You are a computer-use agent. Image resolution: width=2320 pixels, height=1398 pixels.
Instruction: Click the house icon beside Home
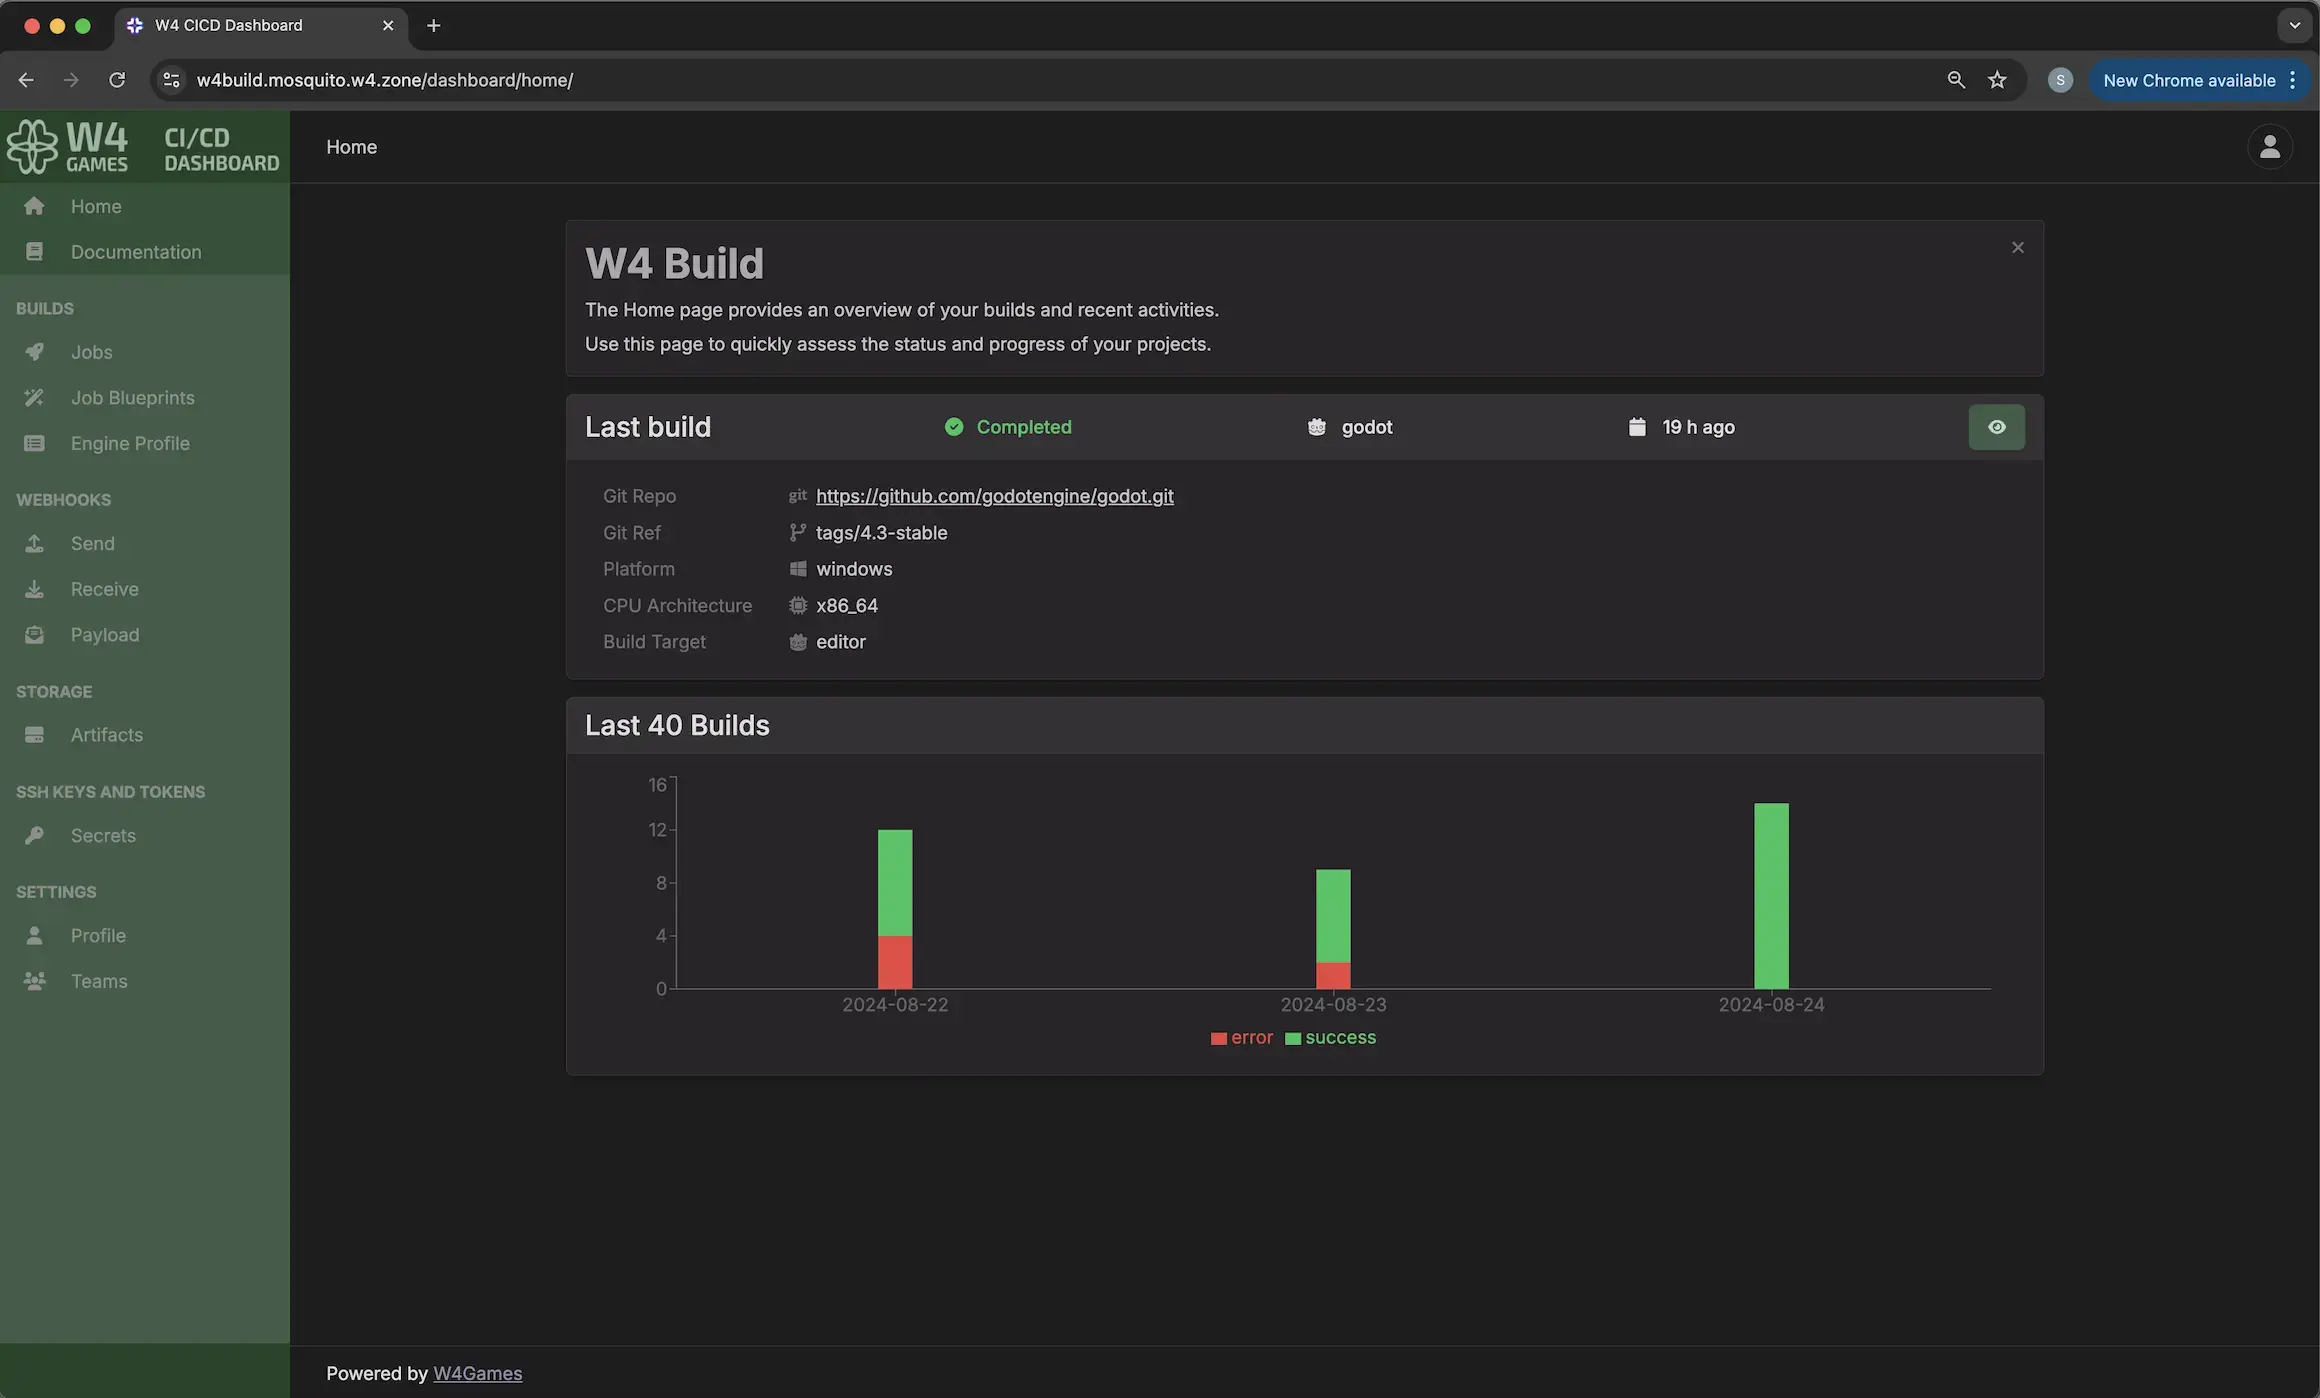pos(34,206)
